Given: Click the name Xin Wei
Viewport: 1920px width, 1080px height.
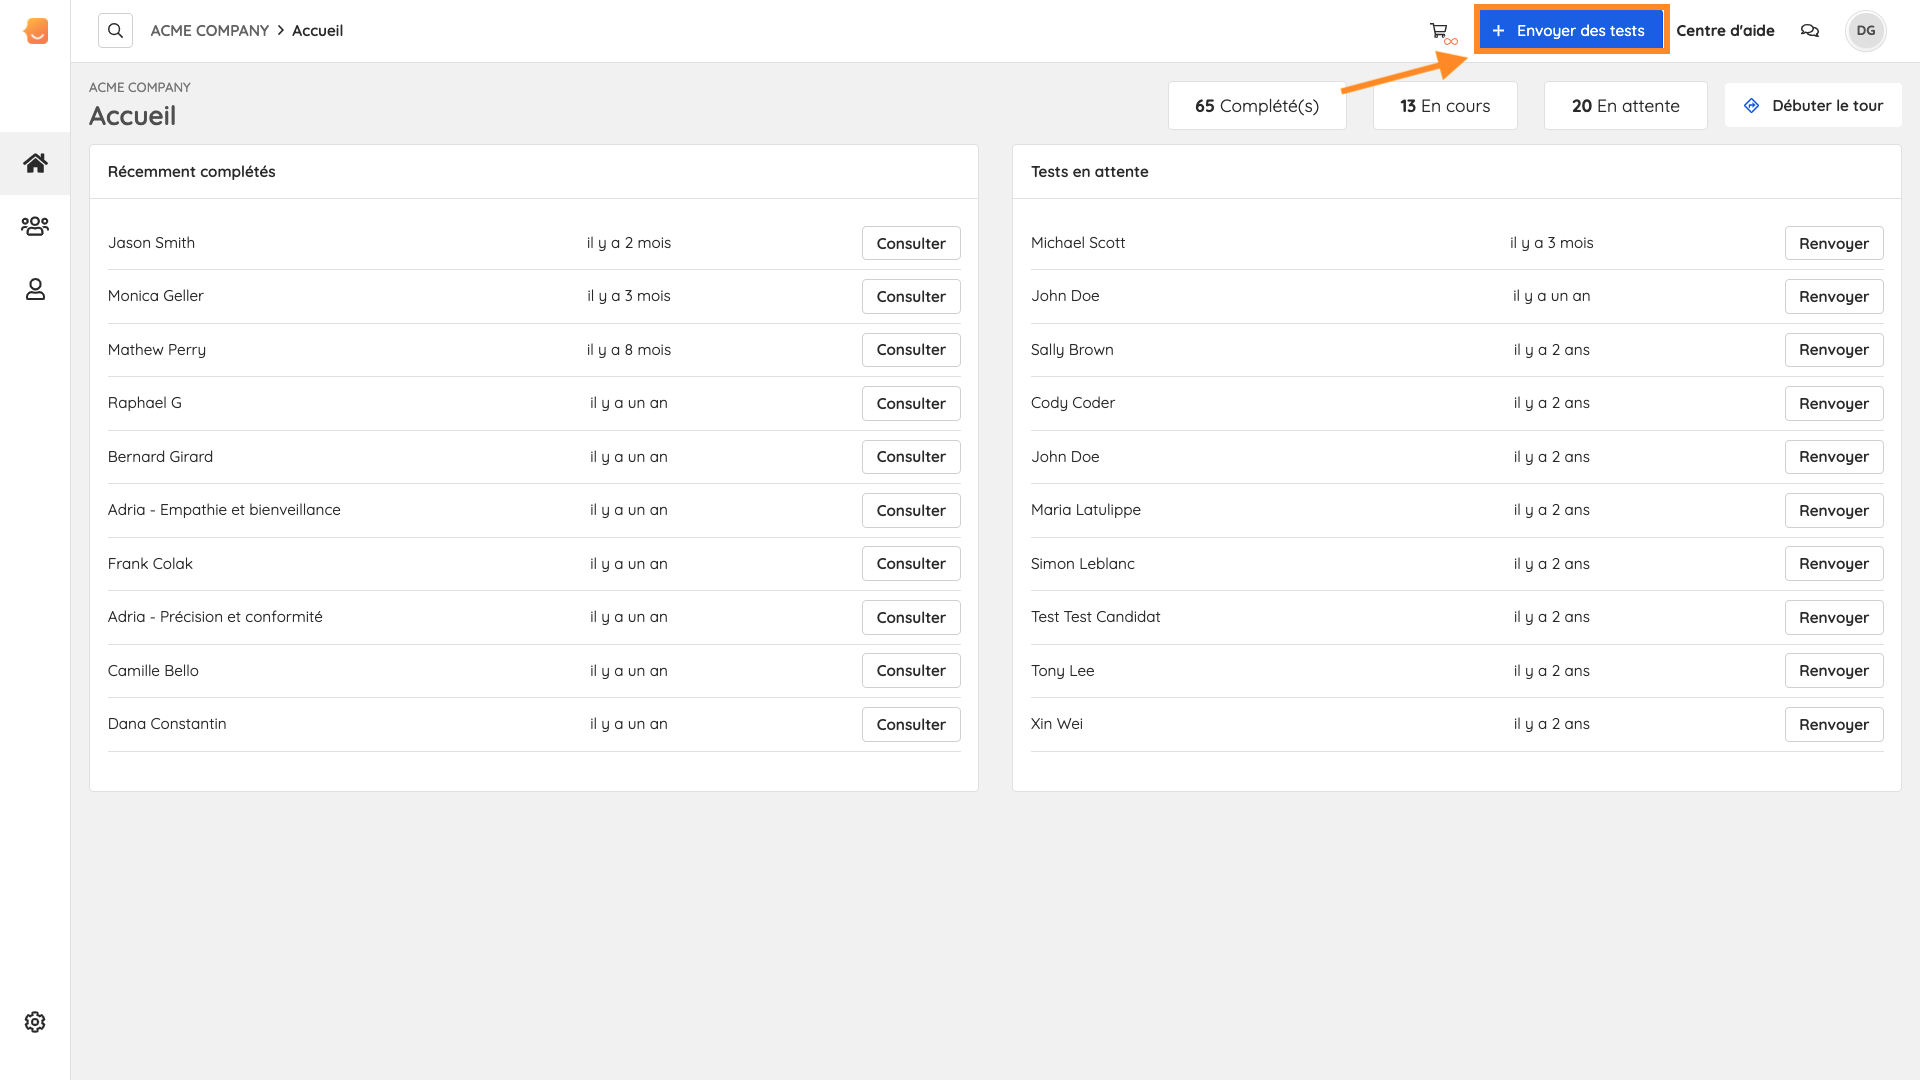Looking at the screenshot, I should pyautogui.click(x=1057, y=724).
